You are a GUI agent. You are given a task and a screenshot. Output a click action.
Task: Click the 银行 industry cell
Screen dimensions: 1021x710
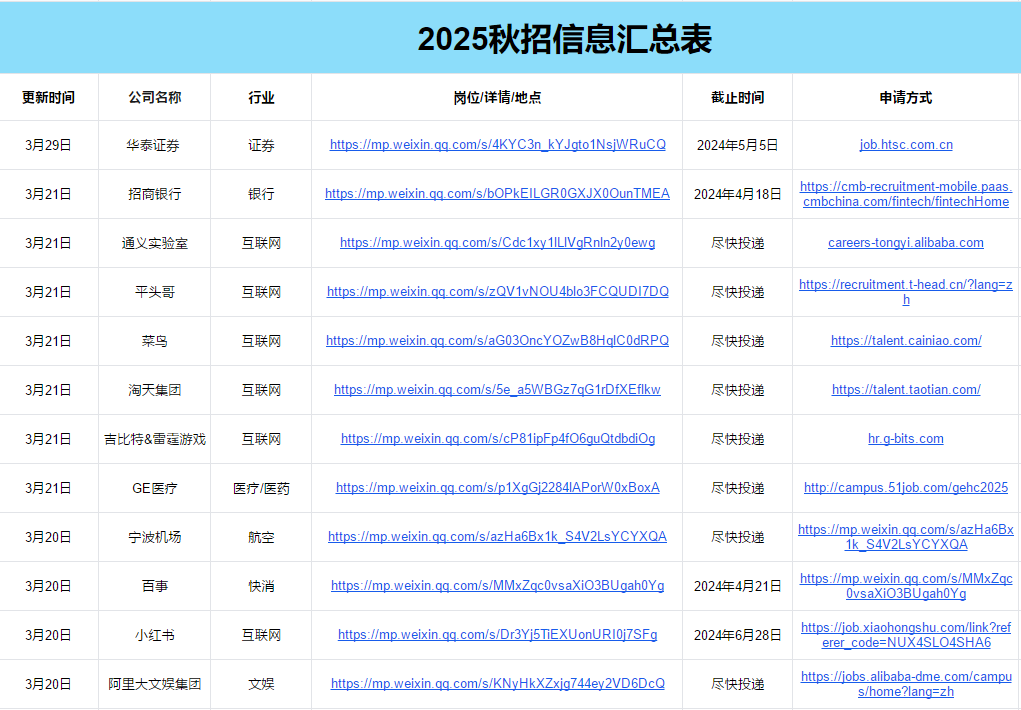[261, 194]
